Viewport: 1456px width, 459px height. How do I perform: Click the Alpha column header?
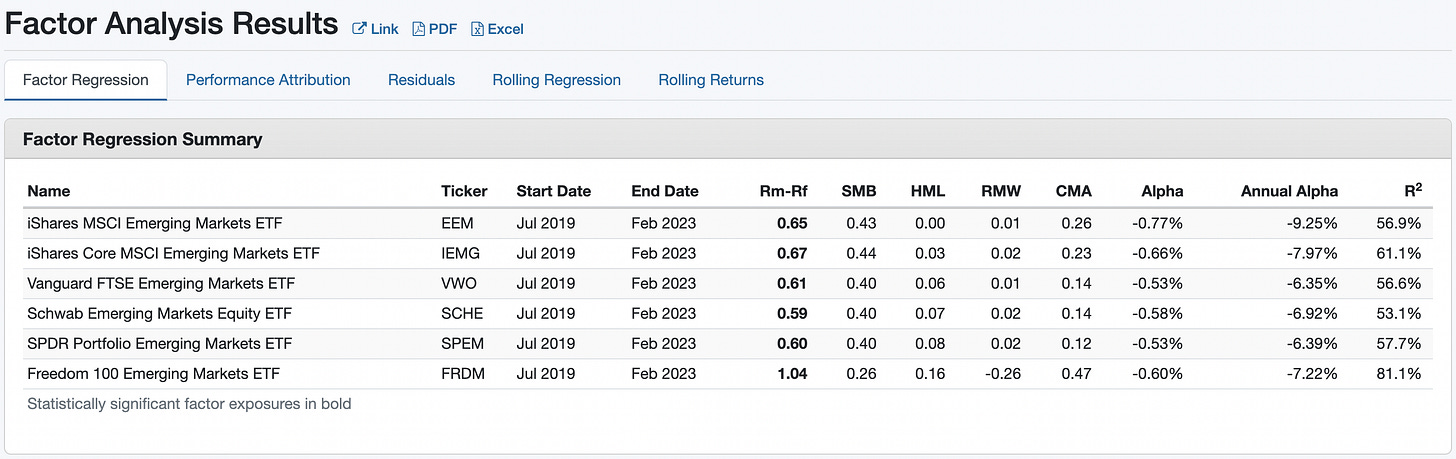tap(1162, 191)
